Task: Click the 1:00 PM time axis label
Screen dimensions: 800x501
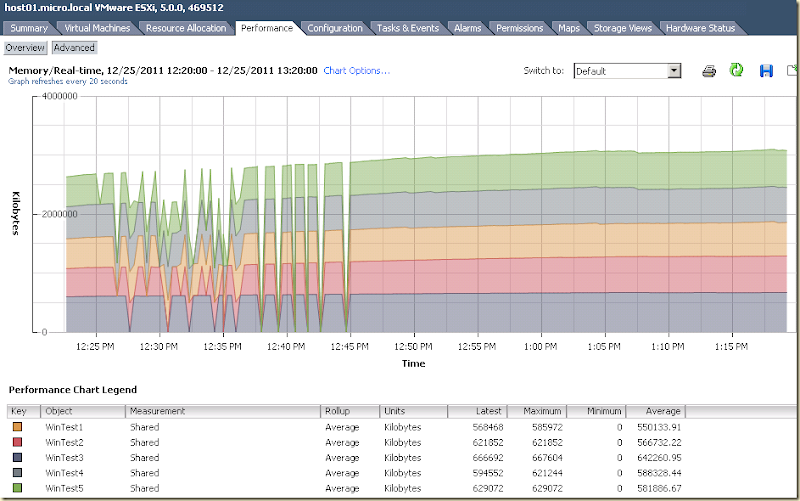Action: [x=540, y=346]
